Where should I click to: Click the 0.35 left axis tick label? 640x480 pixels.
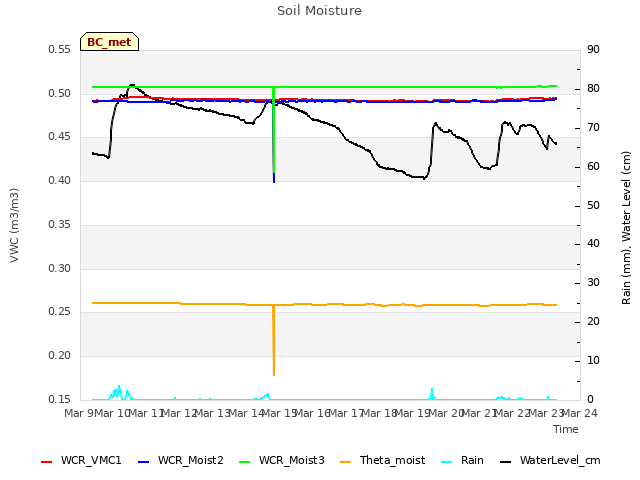pyautogui.click(x=59, y=224)
